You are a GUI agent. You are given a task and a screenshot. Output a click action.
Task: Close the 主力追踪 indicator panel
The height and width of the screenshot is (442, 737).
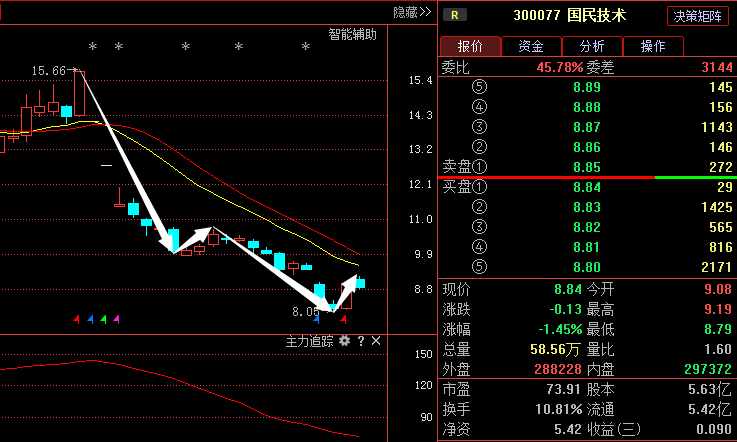[376, 341]
